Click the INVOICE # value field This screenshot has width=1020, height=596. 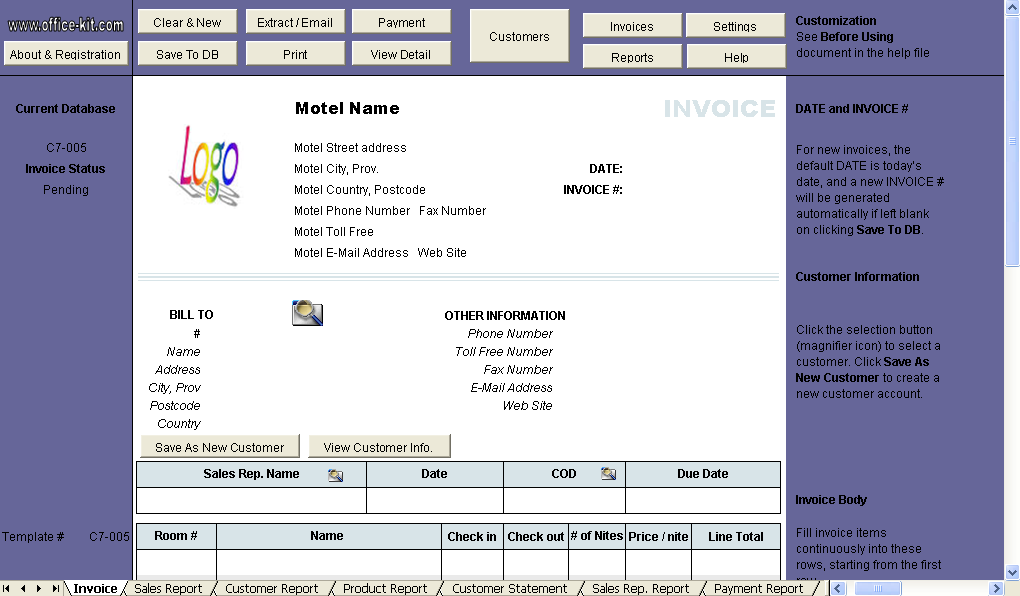[703, 189]
